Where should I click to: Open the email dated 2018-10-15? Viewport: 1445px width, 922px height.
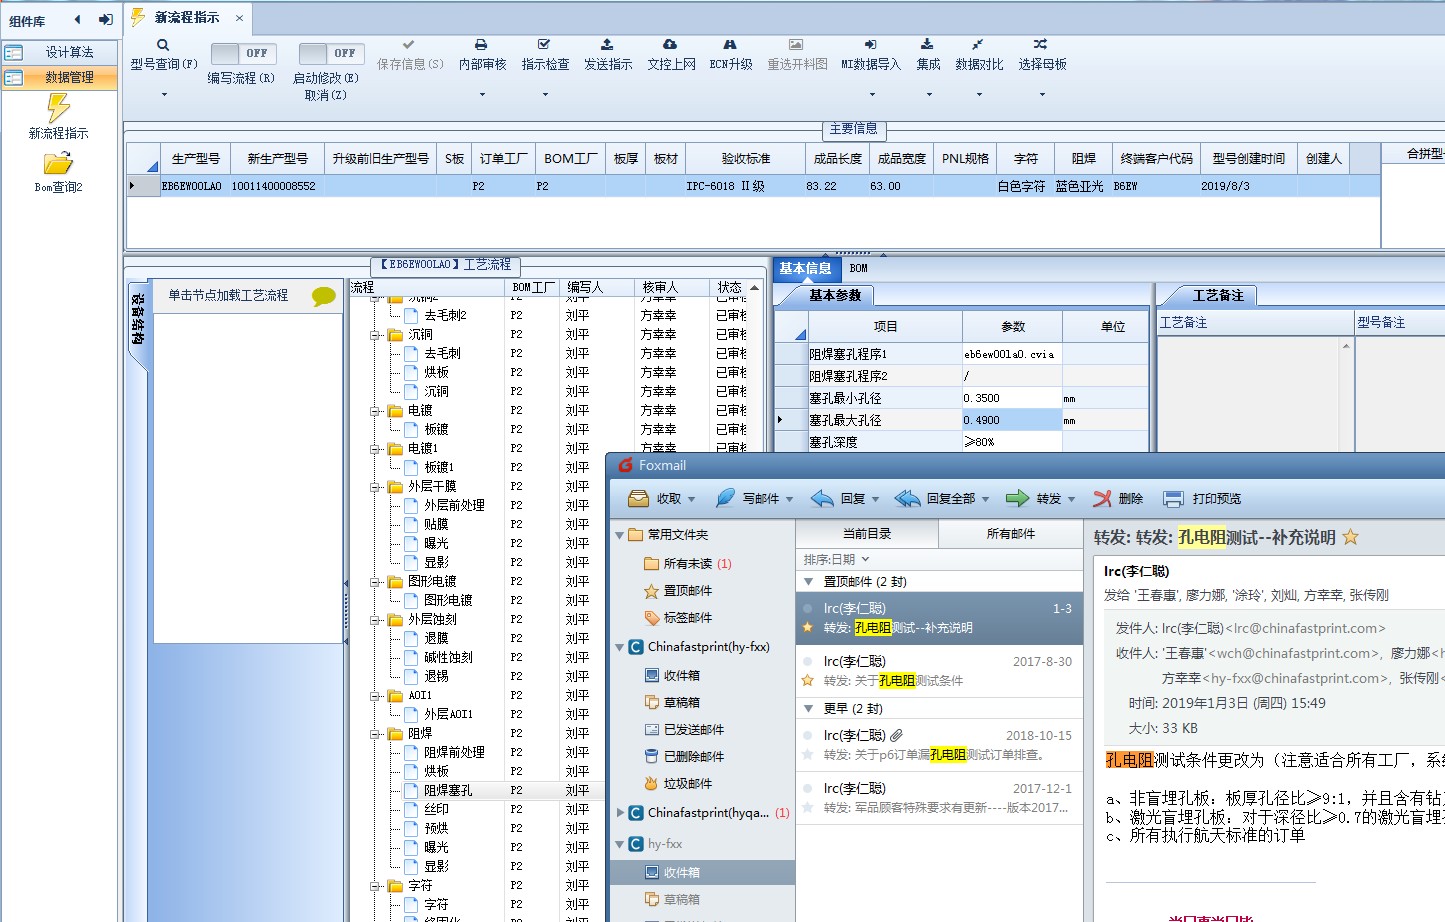coord(939,745)
